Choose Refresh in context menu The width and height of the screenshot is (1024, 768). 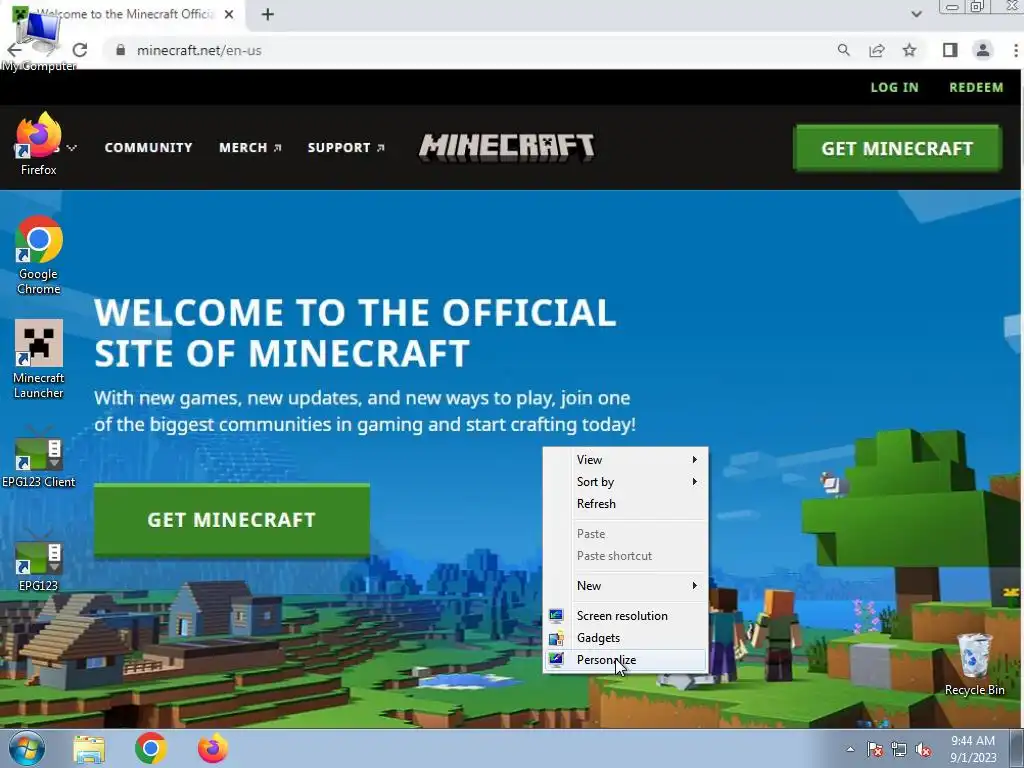pyautogui.click(x=626, y=504)
